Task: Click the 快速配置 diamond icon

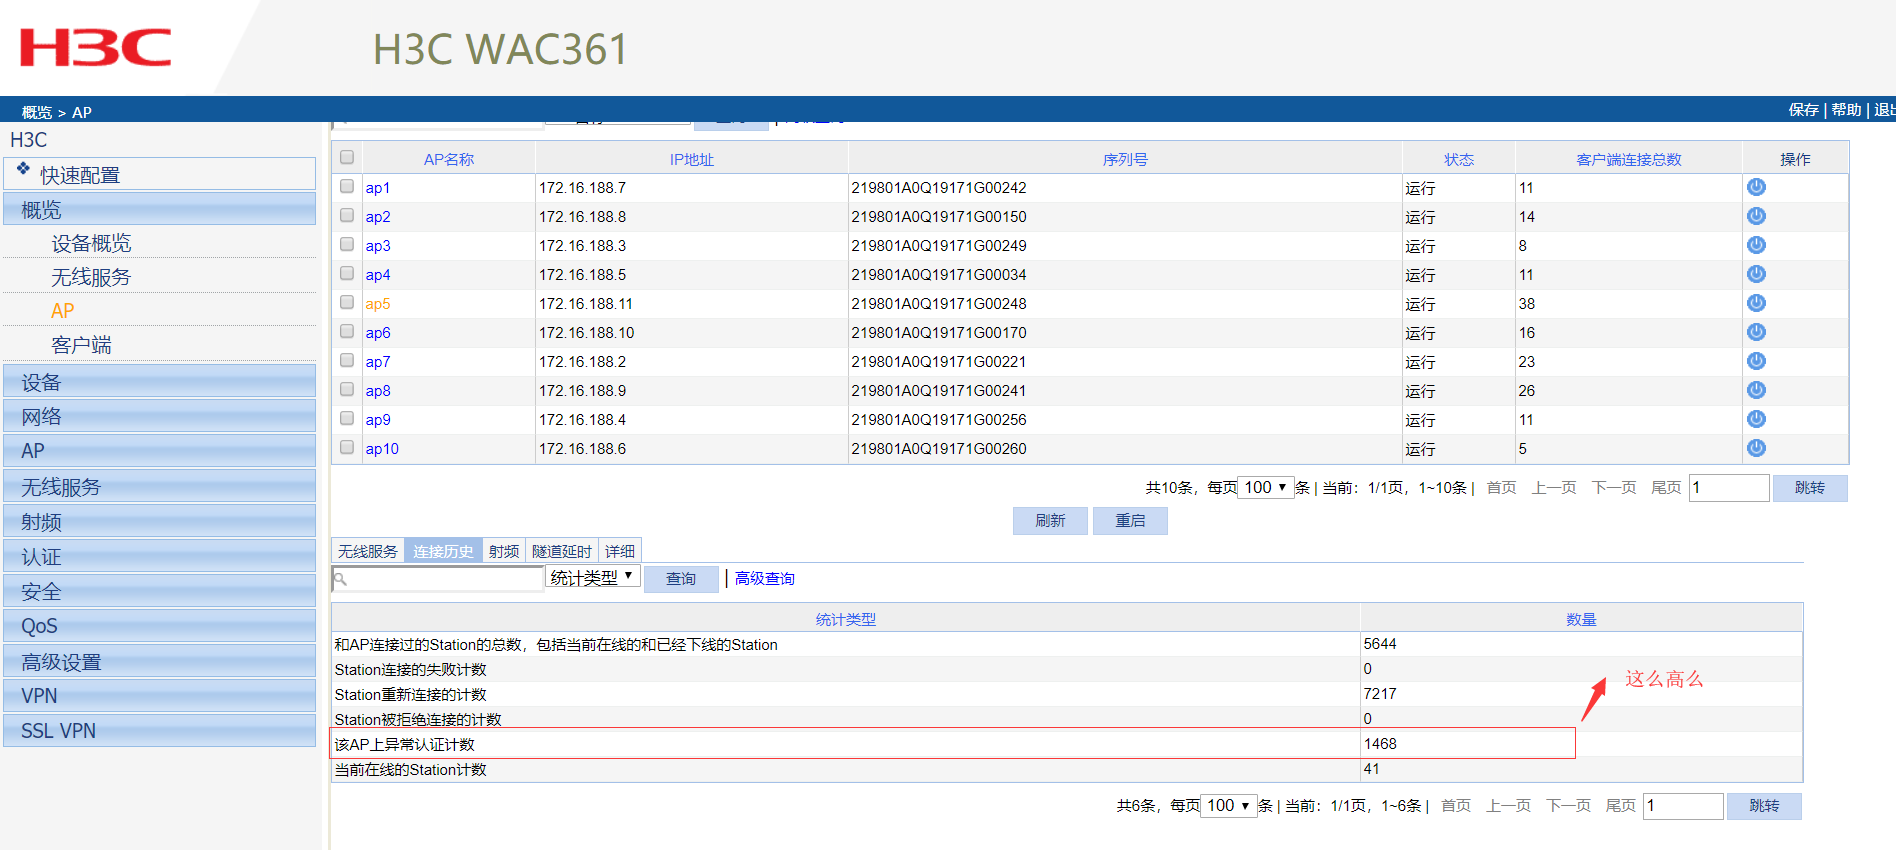Action: click(x=23, y=168)
